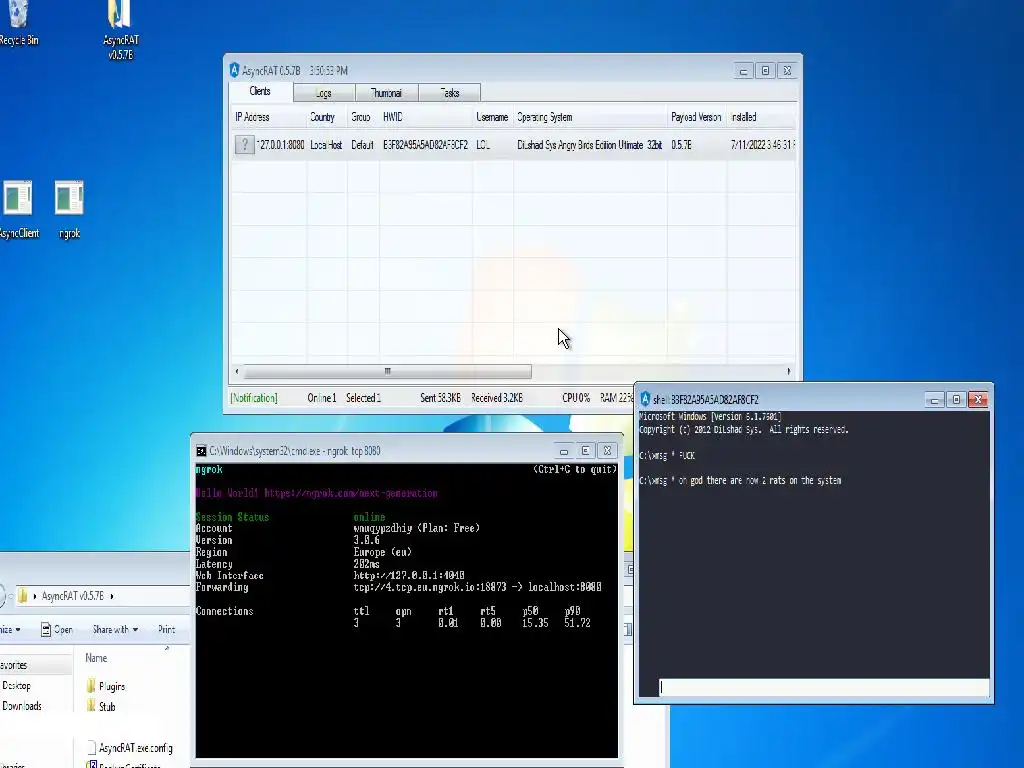Minimize the AsyncRAT main window
1024x768 pixels.
tap(743, 71)
